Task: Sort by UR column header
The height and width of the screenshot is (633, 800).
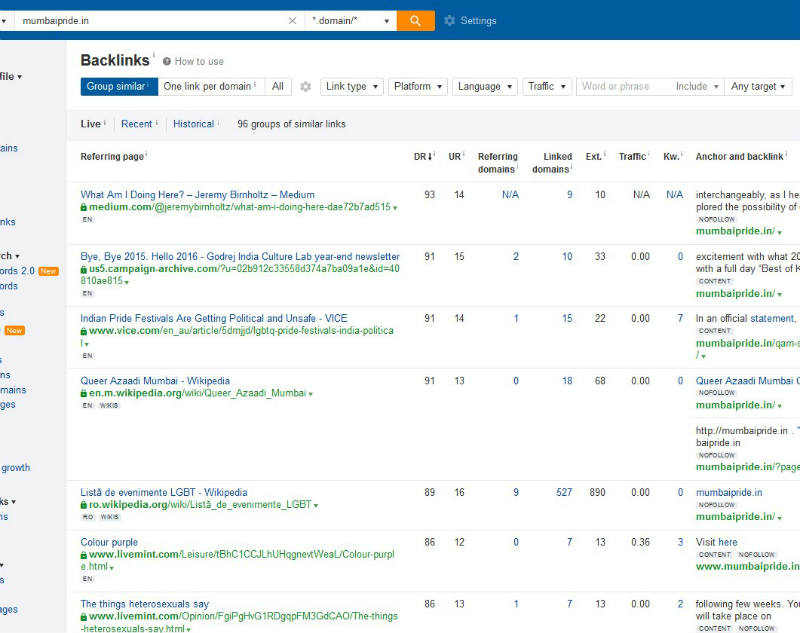Action: pyautogui.click(x=455, y=157)
